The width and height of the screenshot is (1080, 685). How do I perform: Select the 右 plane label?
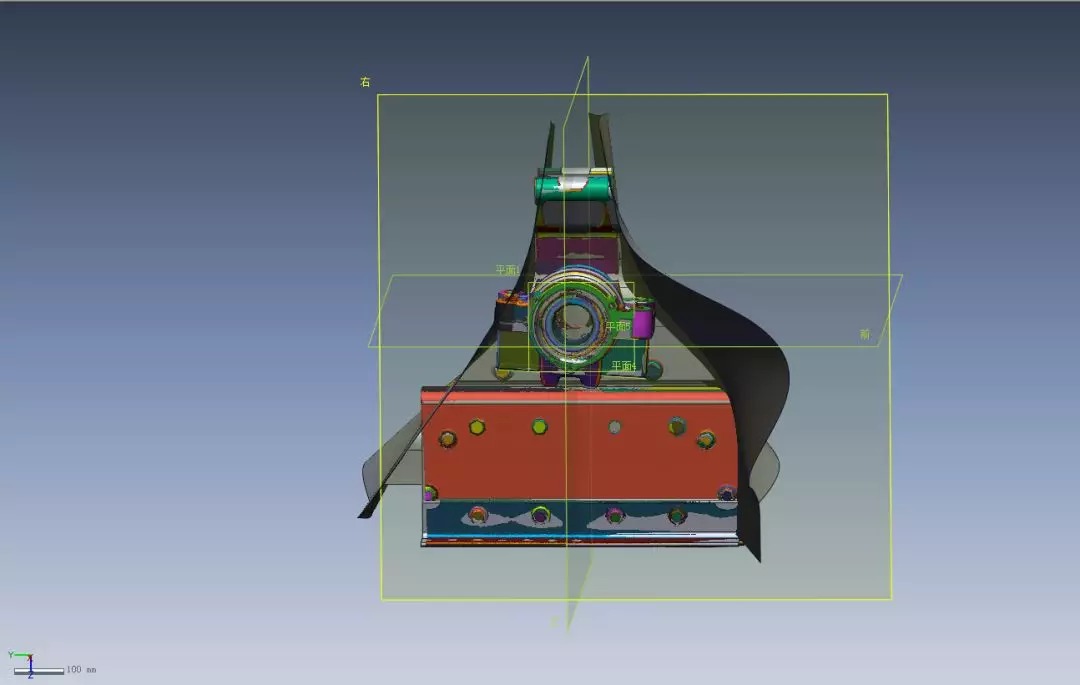point(365,83)
